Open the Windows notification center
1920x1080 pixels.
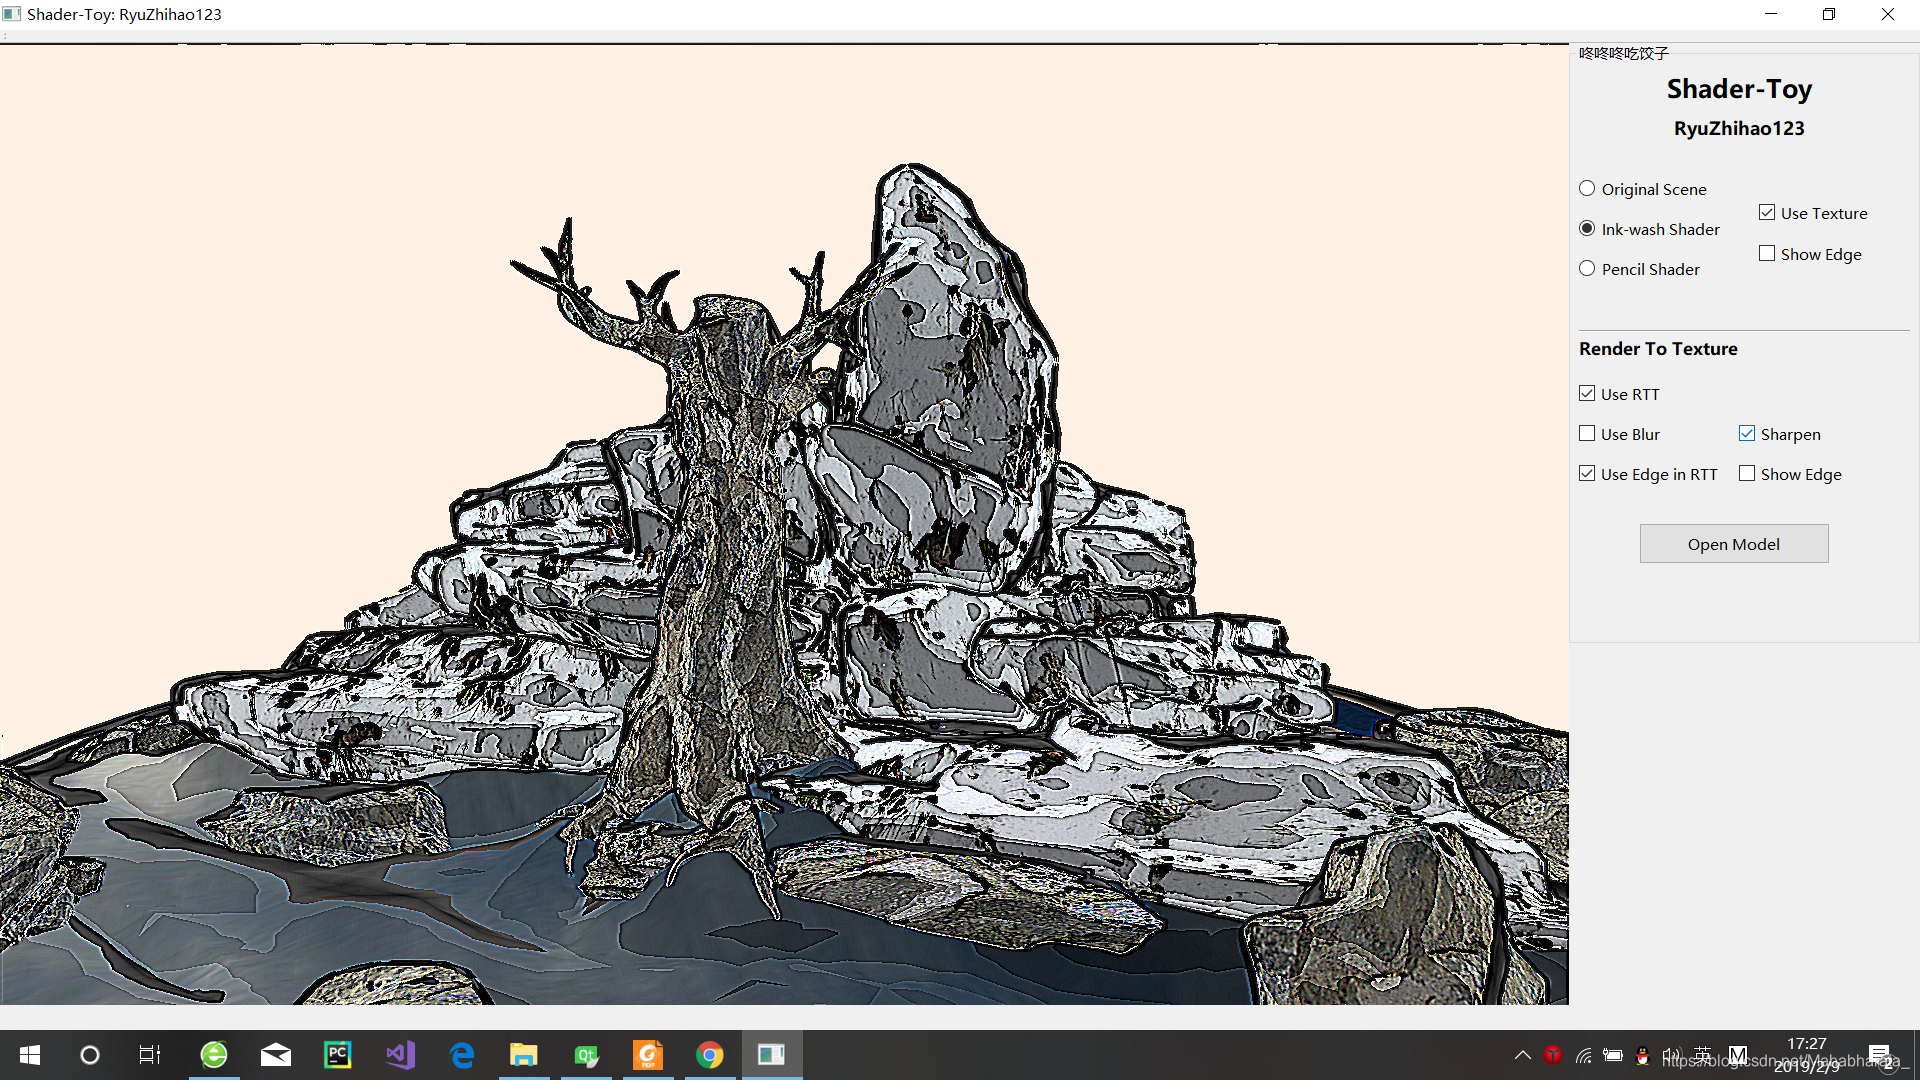click(1879, 1055)
